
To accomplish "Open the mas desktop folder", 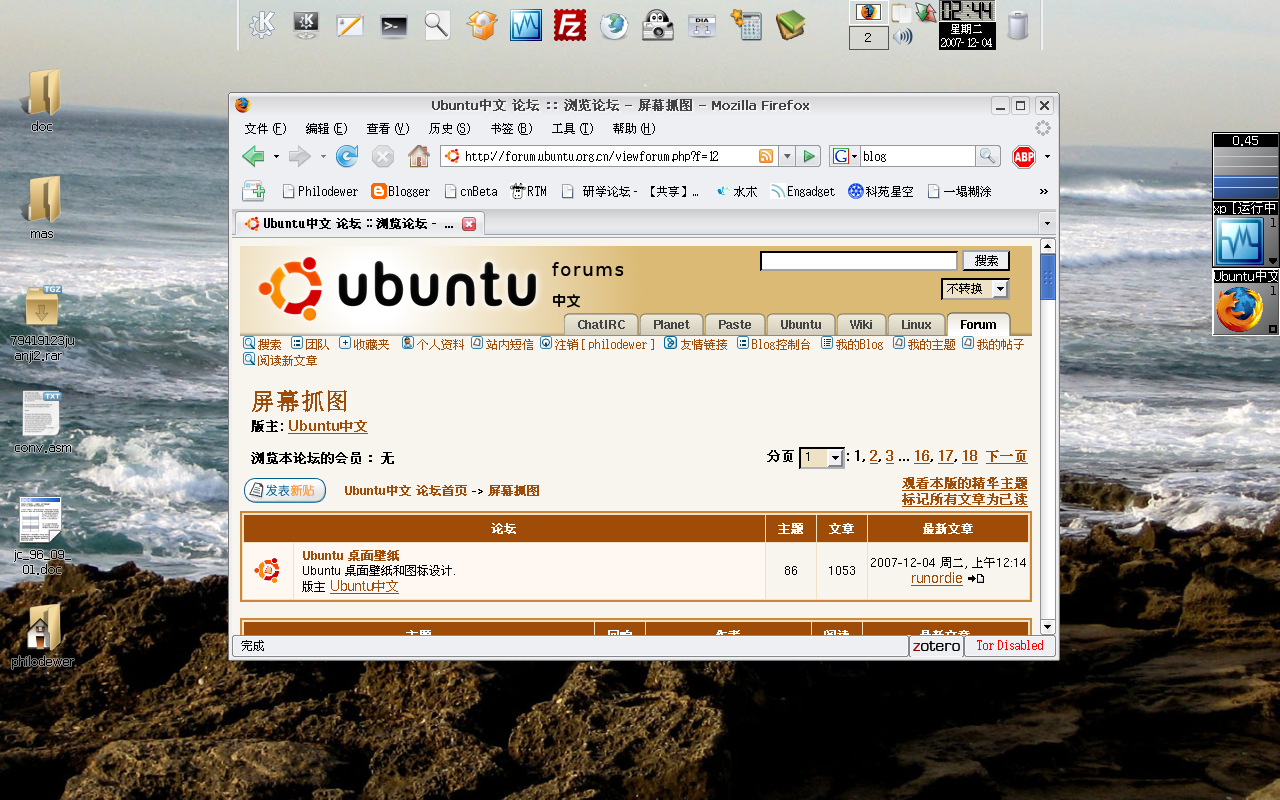I will click(42, 208).
